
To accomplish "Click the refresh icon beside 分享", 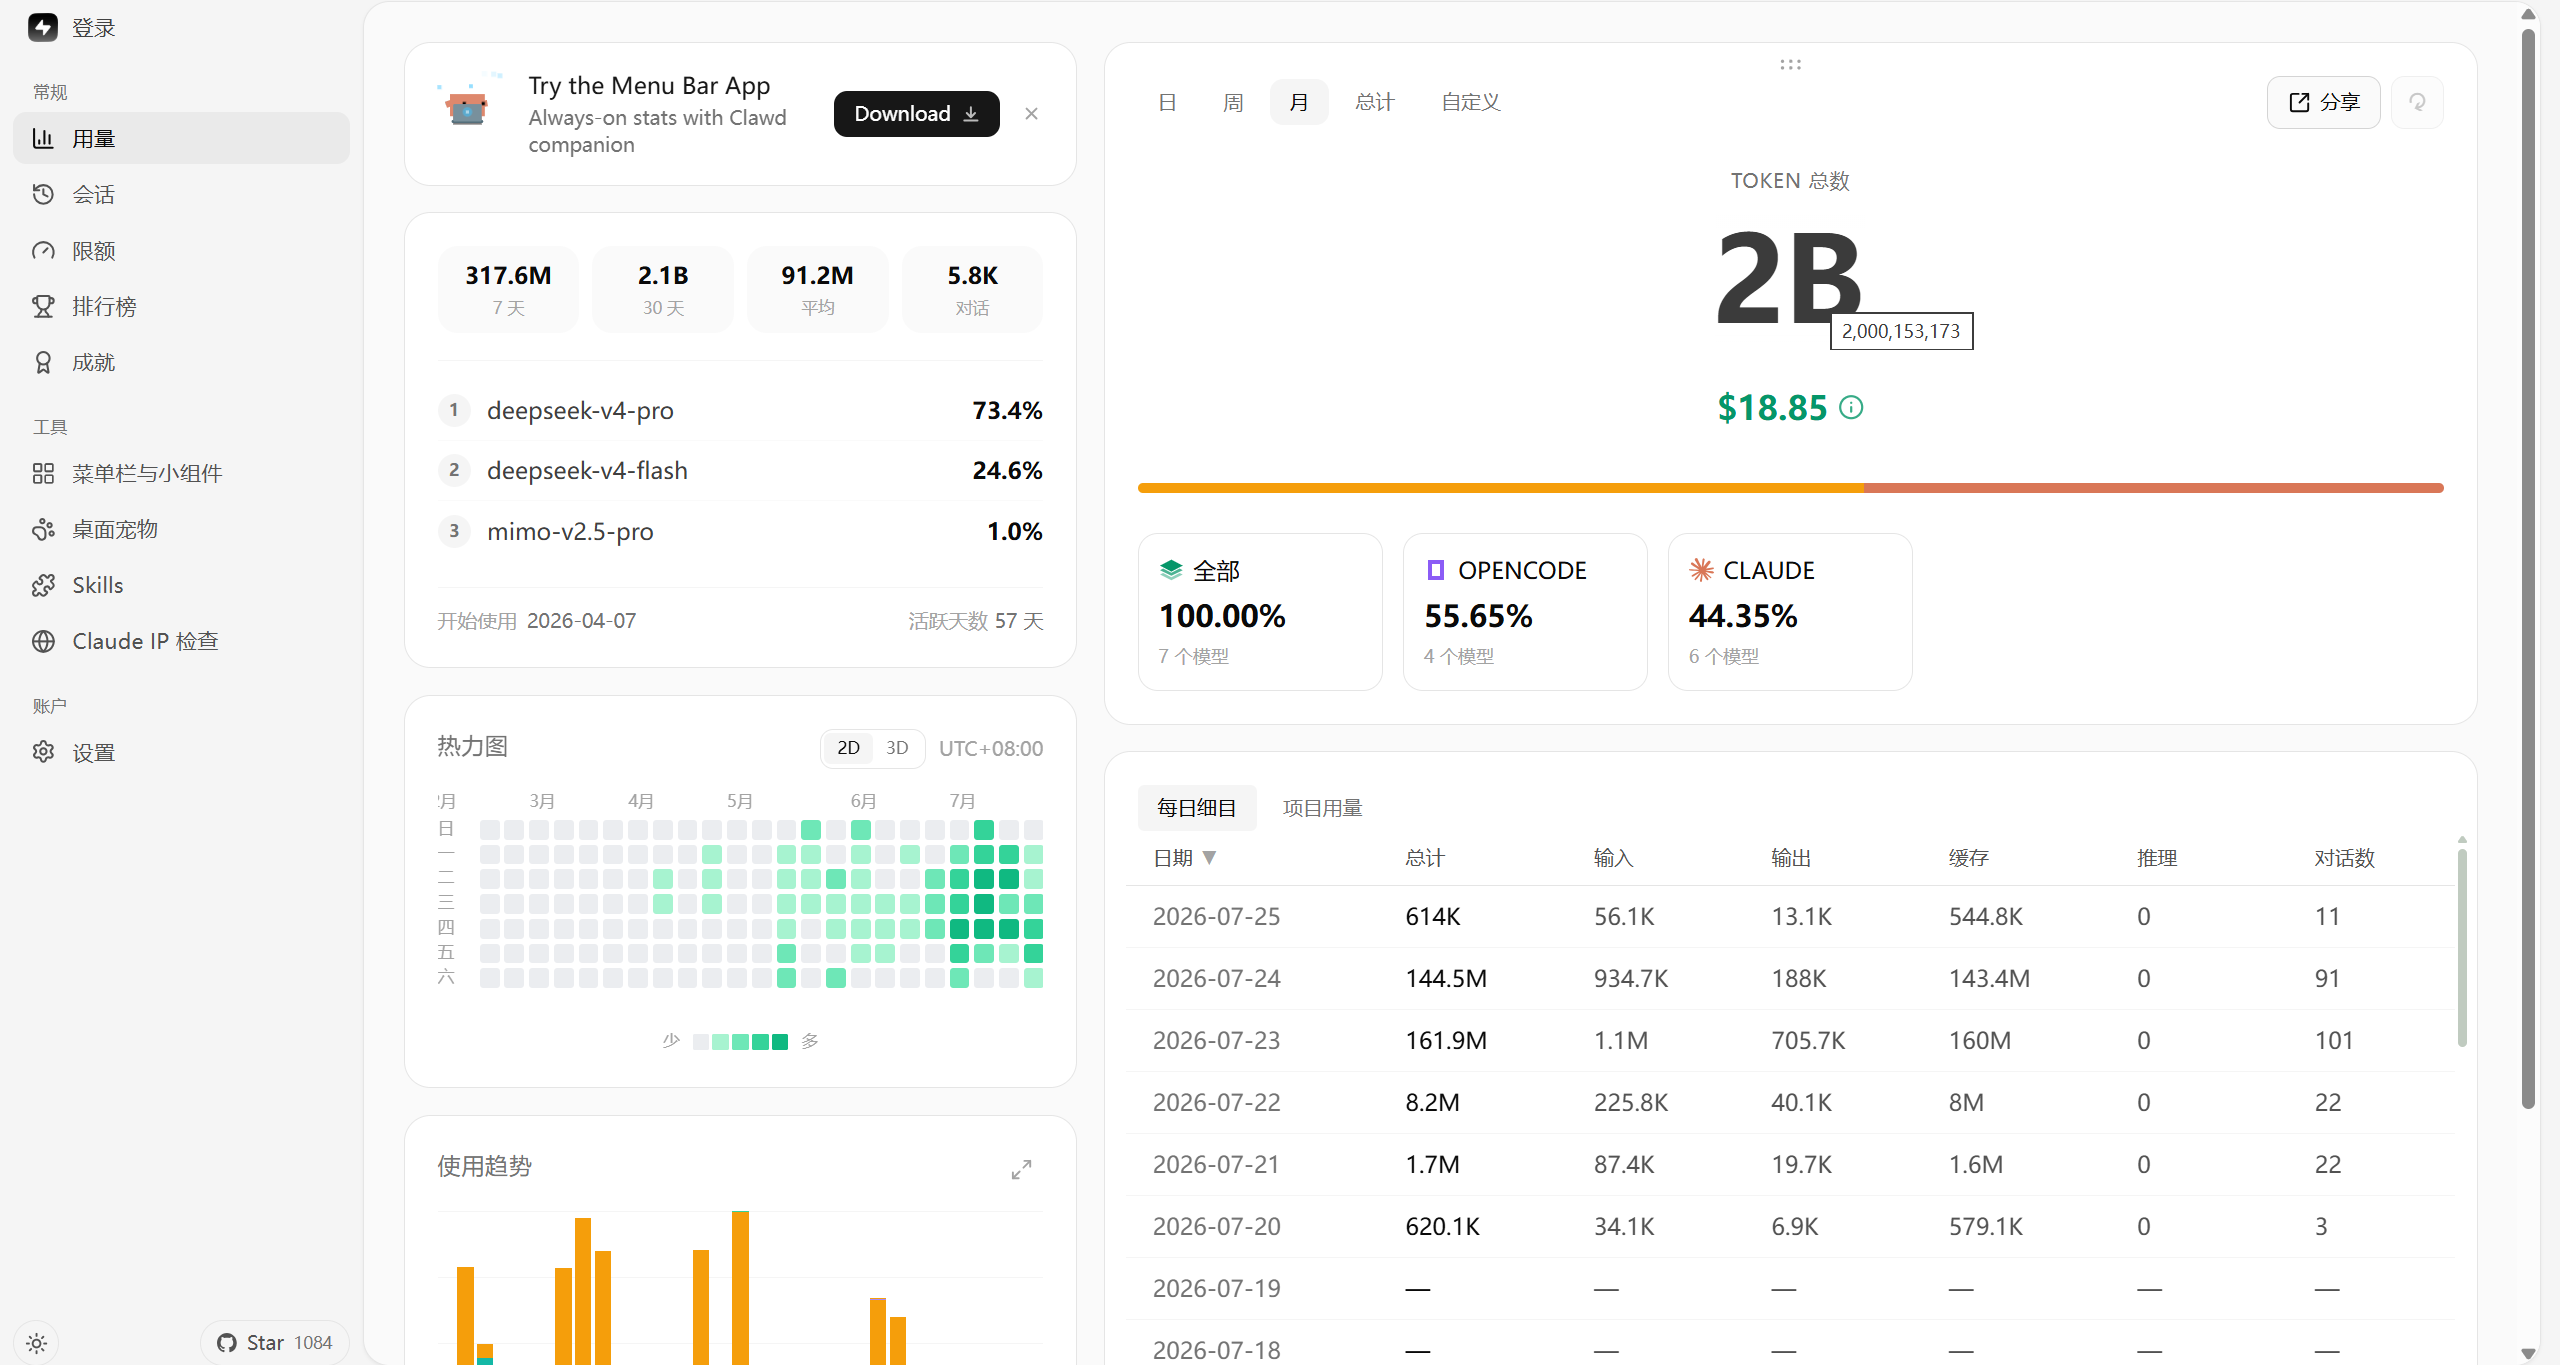I will [x=2417, y=102].
